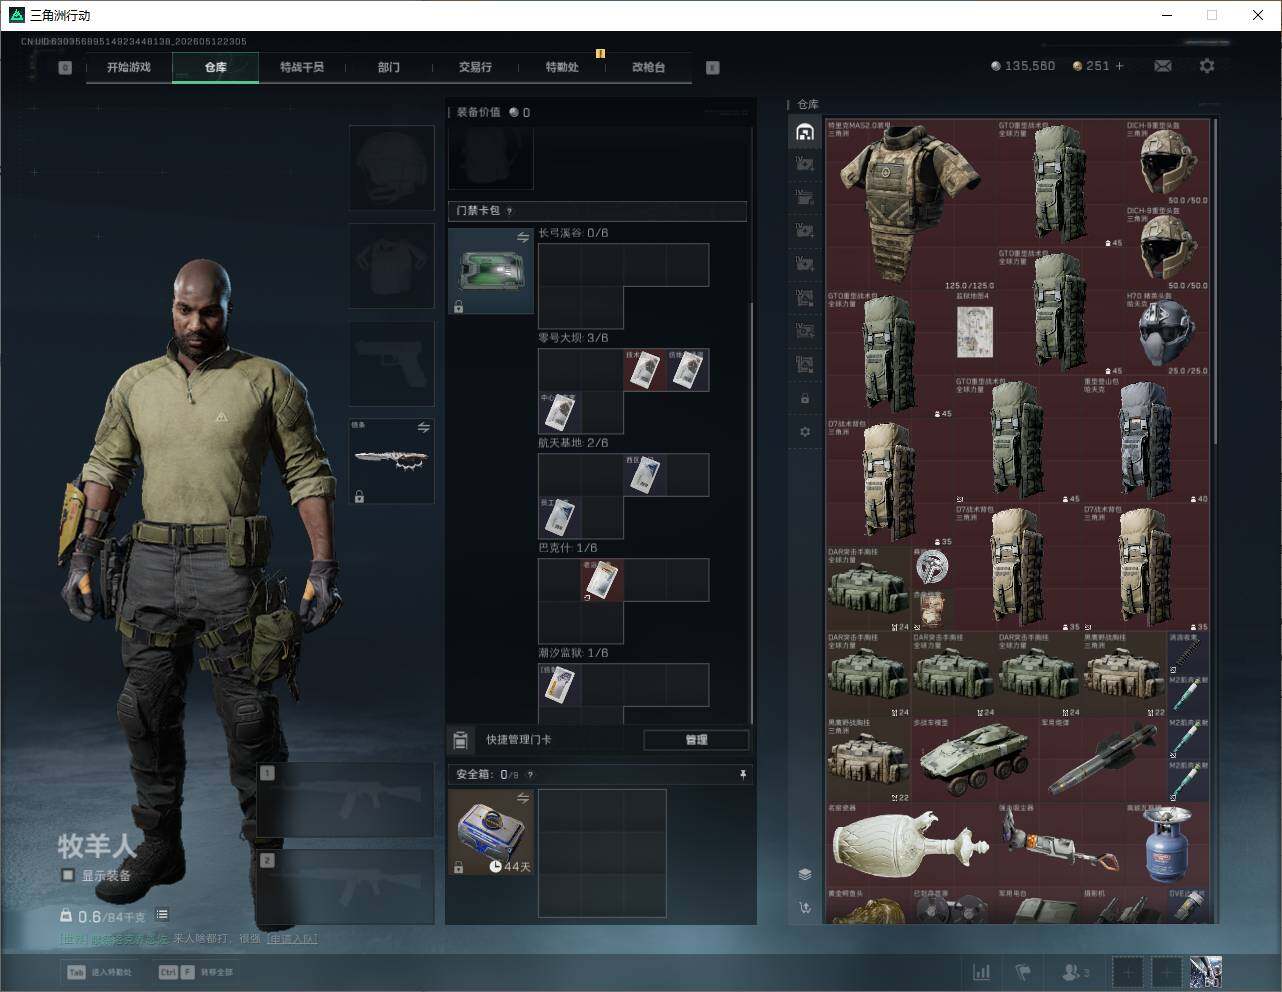Open the 特勤处 tab
Image resolution: width=1282 pixels, height=992 pixels.
pyautogui.click(x=562, y=68)
